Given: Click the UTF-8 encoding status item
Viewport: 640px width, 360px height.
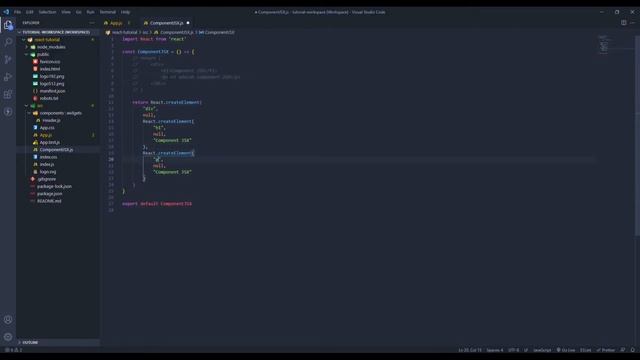Looking at the screenshot, I should pyautogui.click(x=514, y=350).
